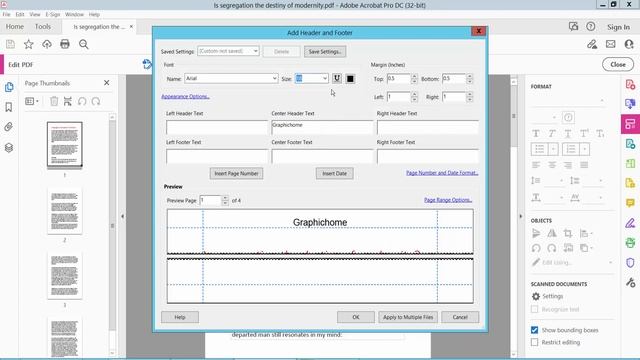
Task: Open the More Tools wrench icon in the right rail
Action: (630, 282)
